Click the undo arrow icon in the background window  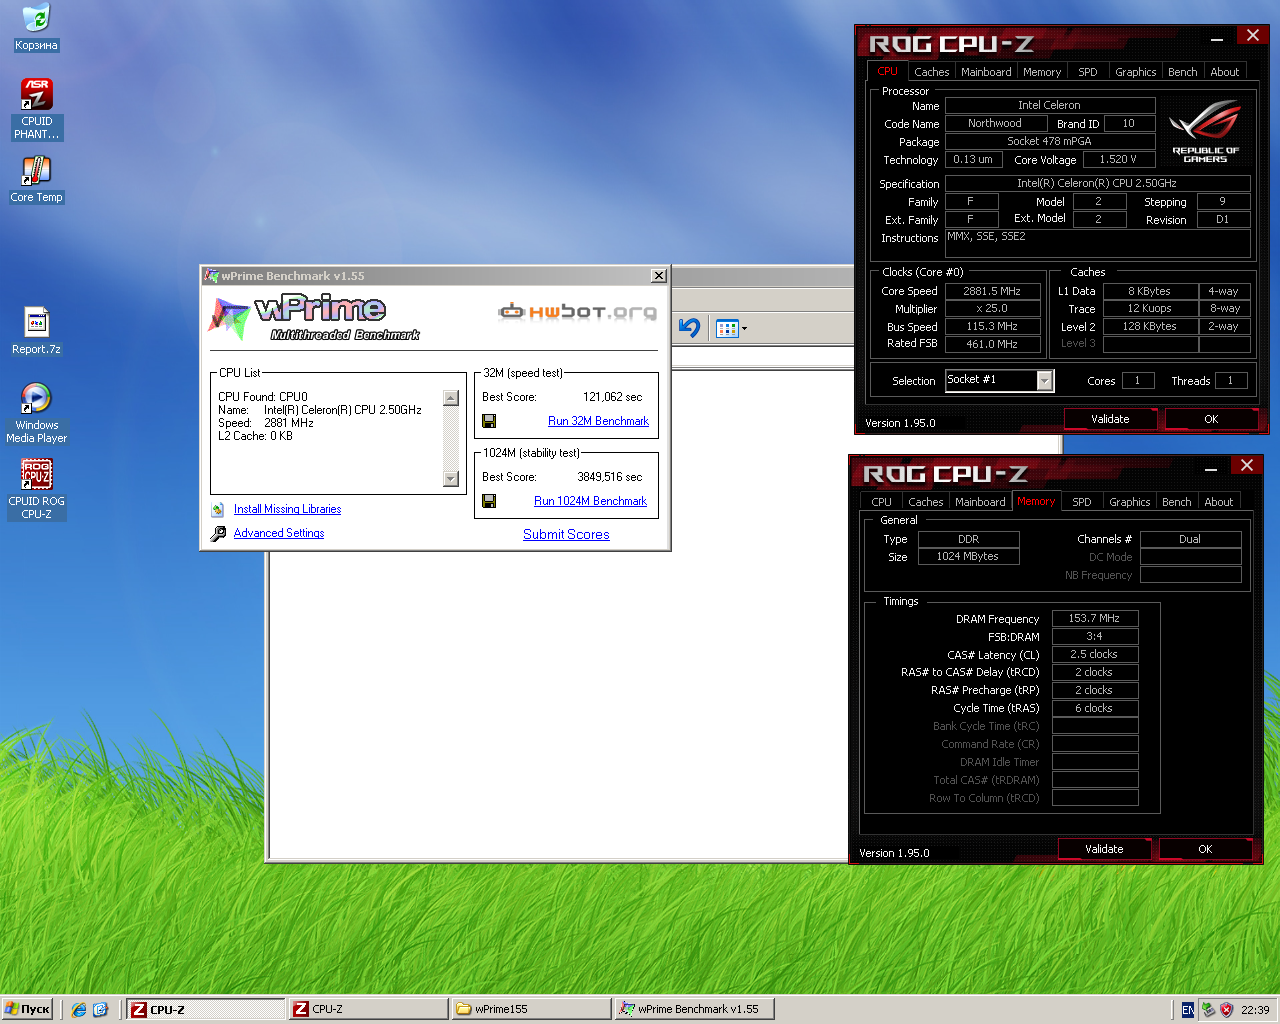pyautogui.click(x=689, y=327)
